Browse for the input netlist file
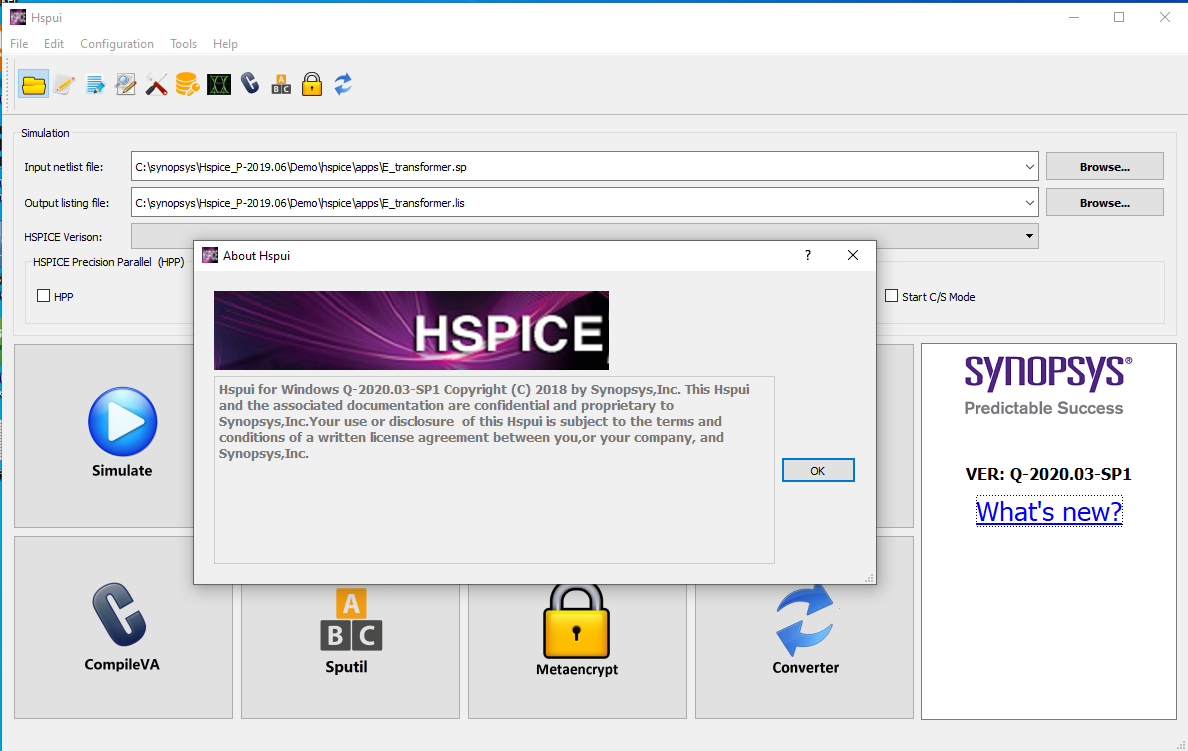The height and width of the screenshot is (751, 1188). click(x=1105, y=167)
